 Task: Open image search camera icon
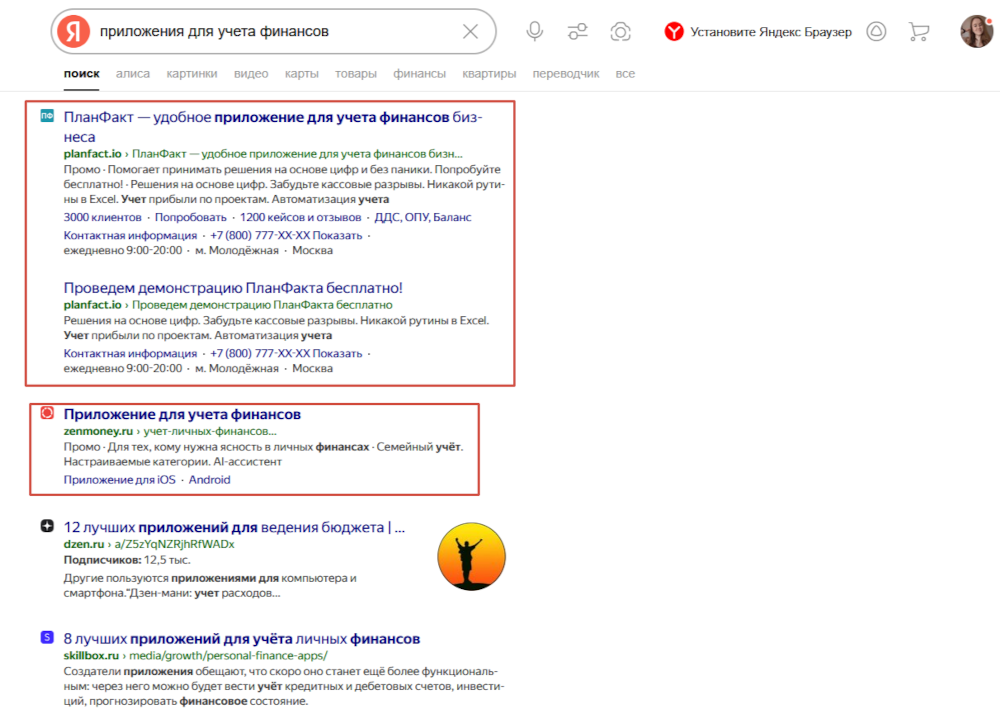[x=621, y=31]
